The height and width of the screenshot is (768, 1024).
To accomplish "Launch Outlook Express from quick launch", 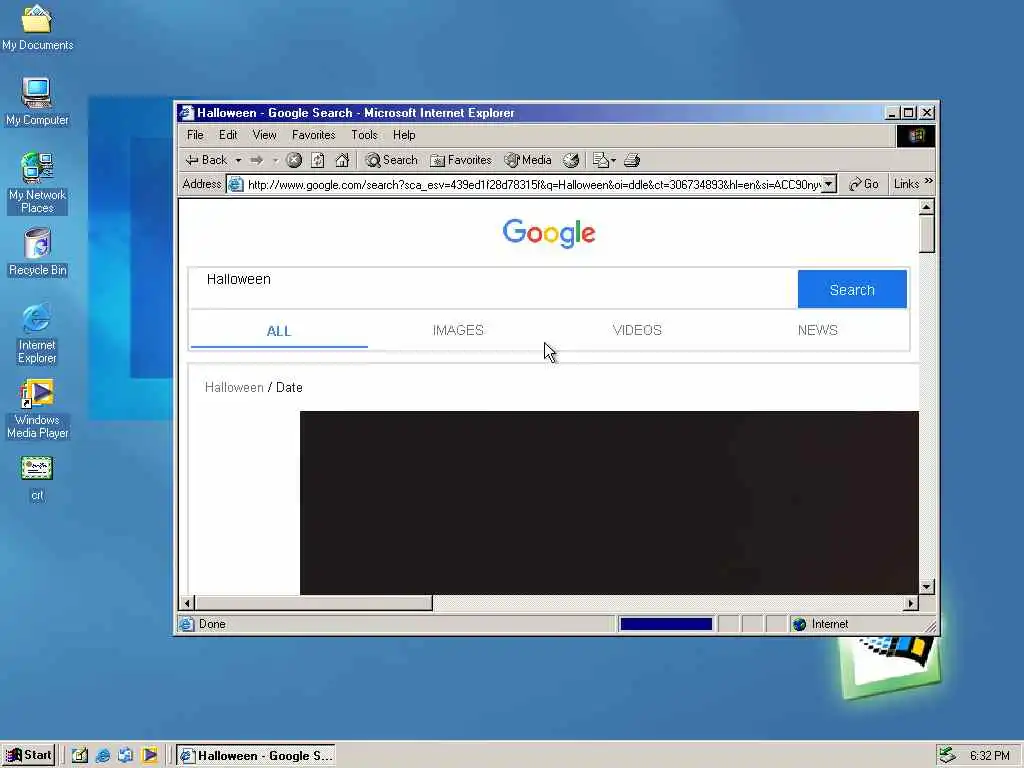I will click(125, 756).
